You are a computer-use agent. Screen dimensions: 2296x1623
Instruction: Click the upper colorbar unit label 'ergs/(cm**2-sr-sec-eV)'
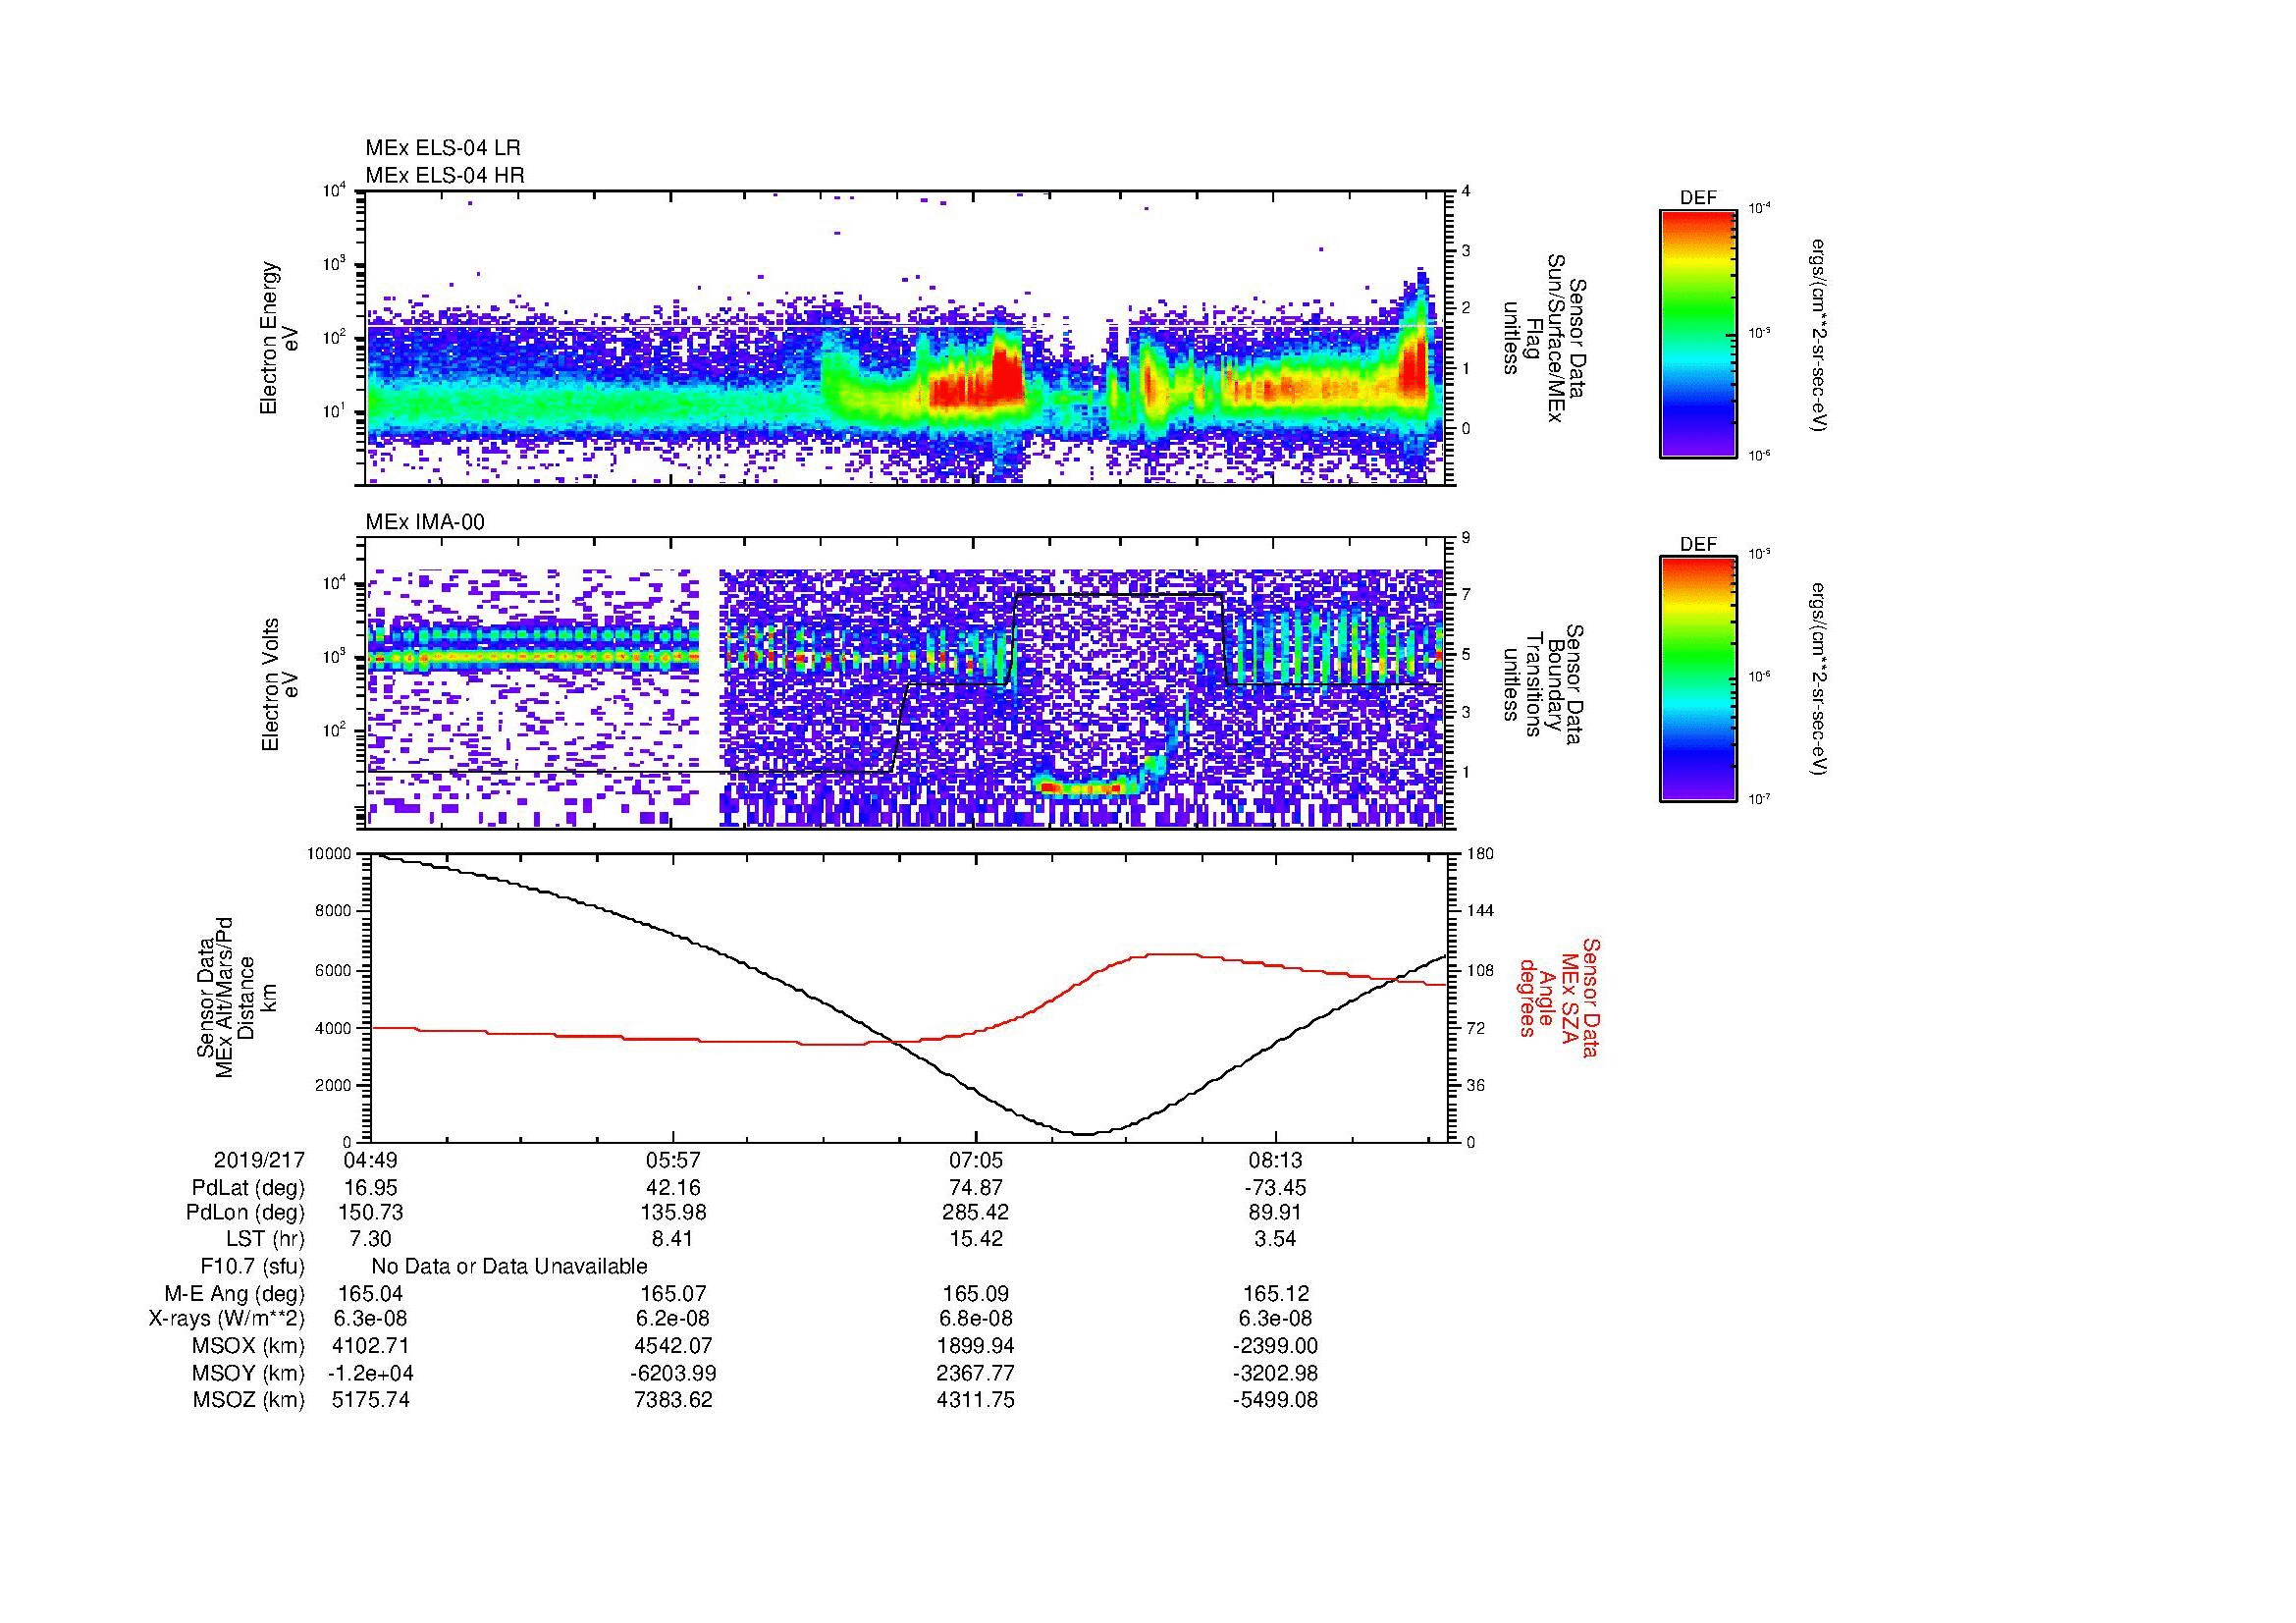click(x=1820, y=334)
